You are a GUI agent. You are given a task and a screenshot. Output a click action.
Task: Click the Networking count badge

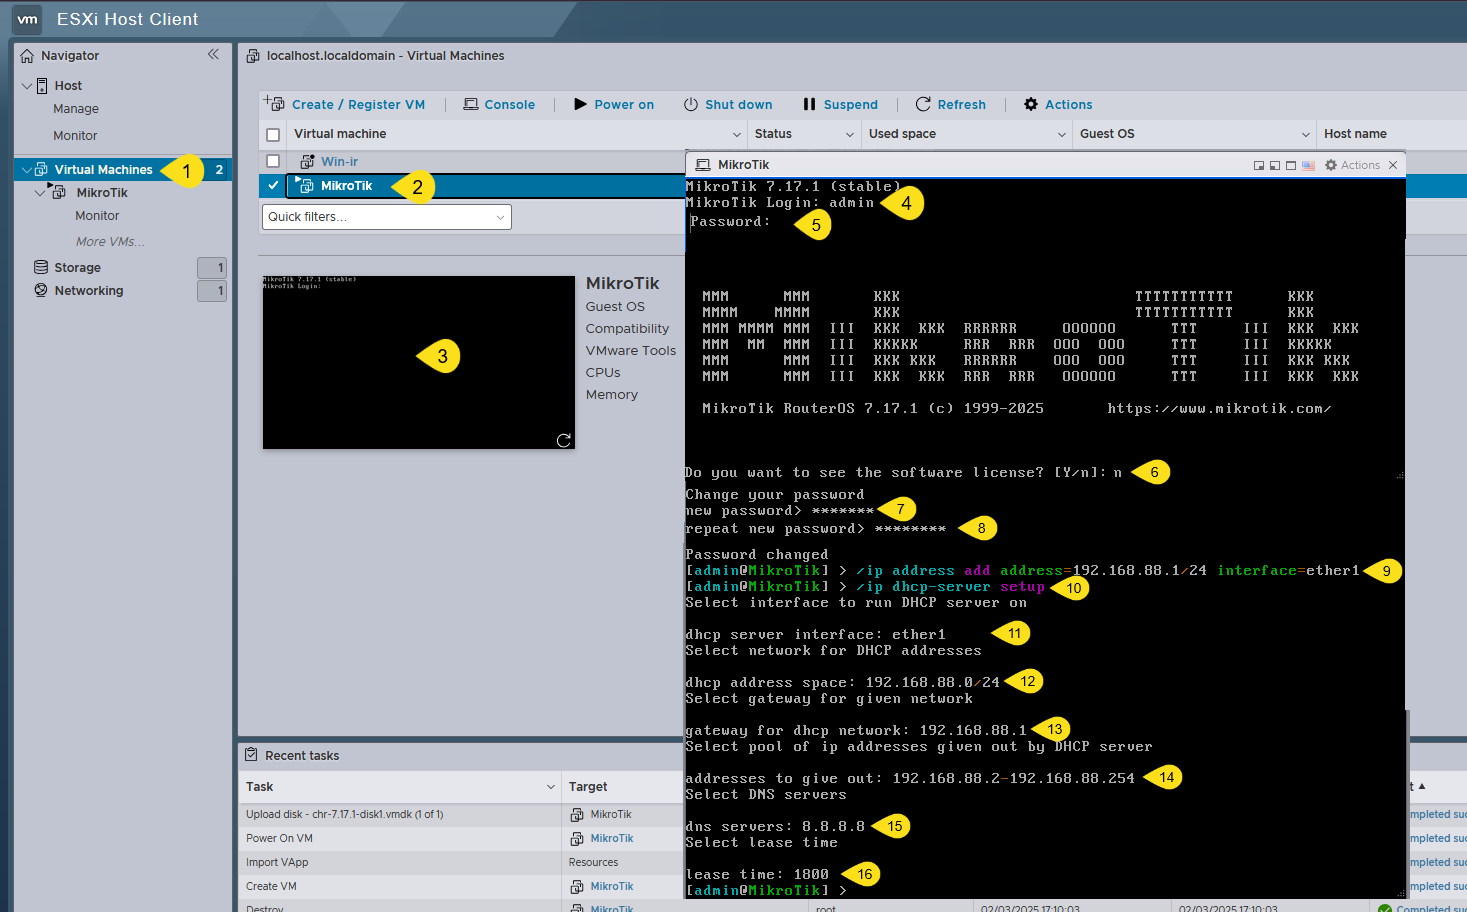click(x=212, y=291)
